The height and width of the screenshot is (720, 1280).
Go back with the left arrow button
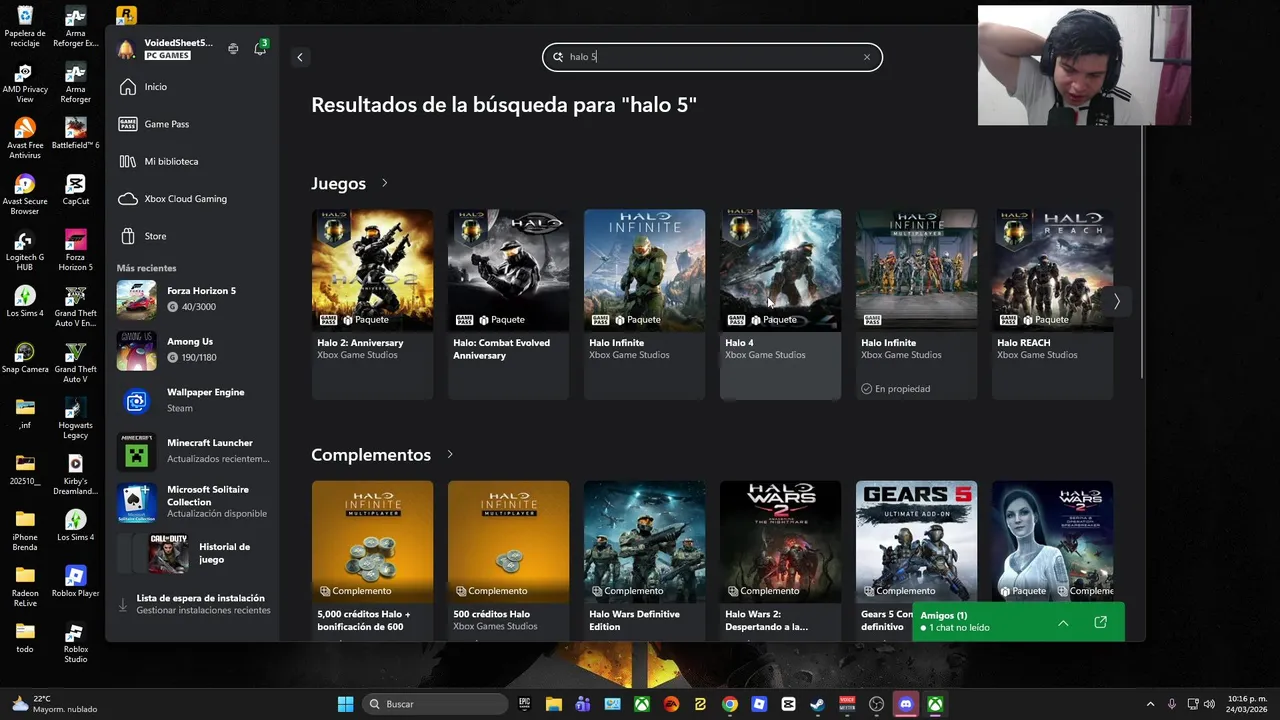[x=299, y=57]
